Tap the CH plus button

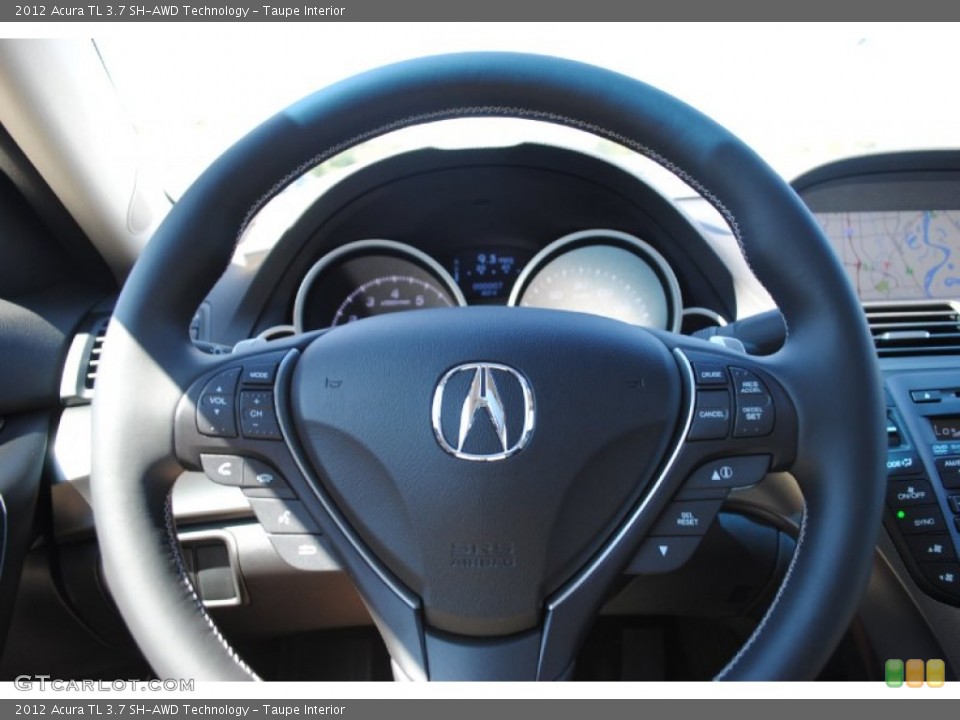coord(257,401)
